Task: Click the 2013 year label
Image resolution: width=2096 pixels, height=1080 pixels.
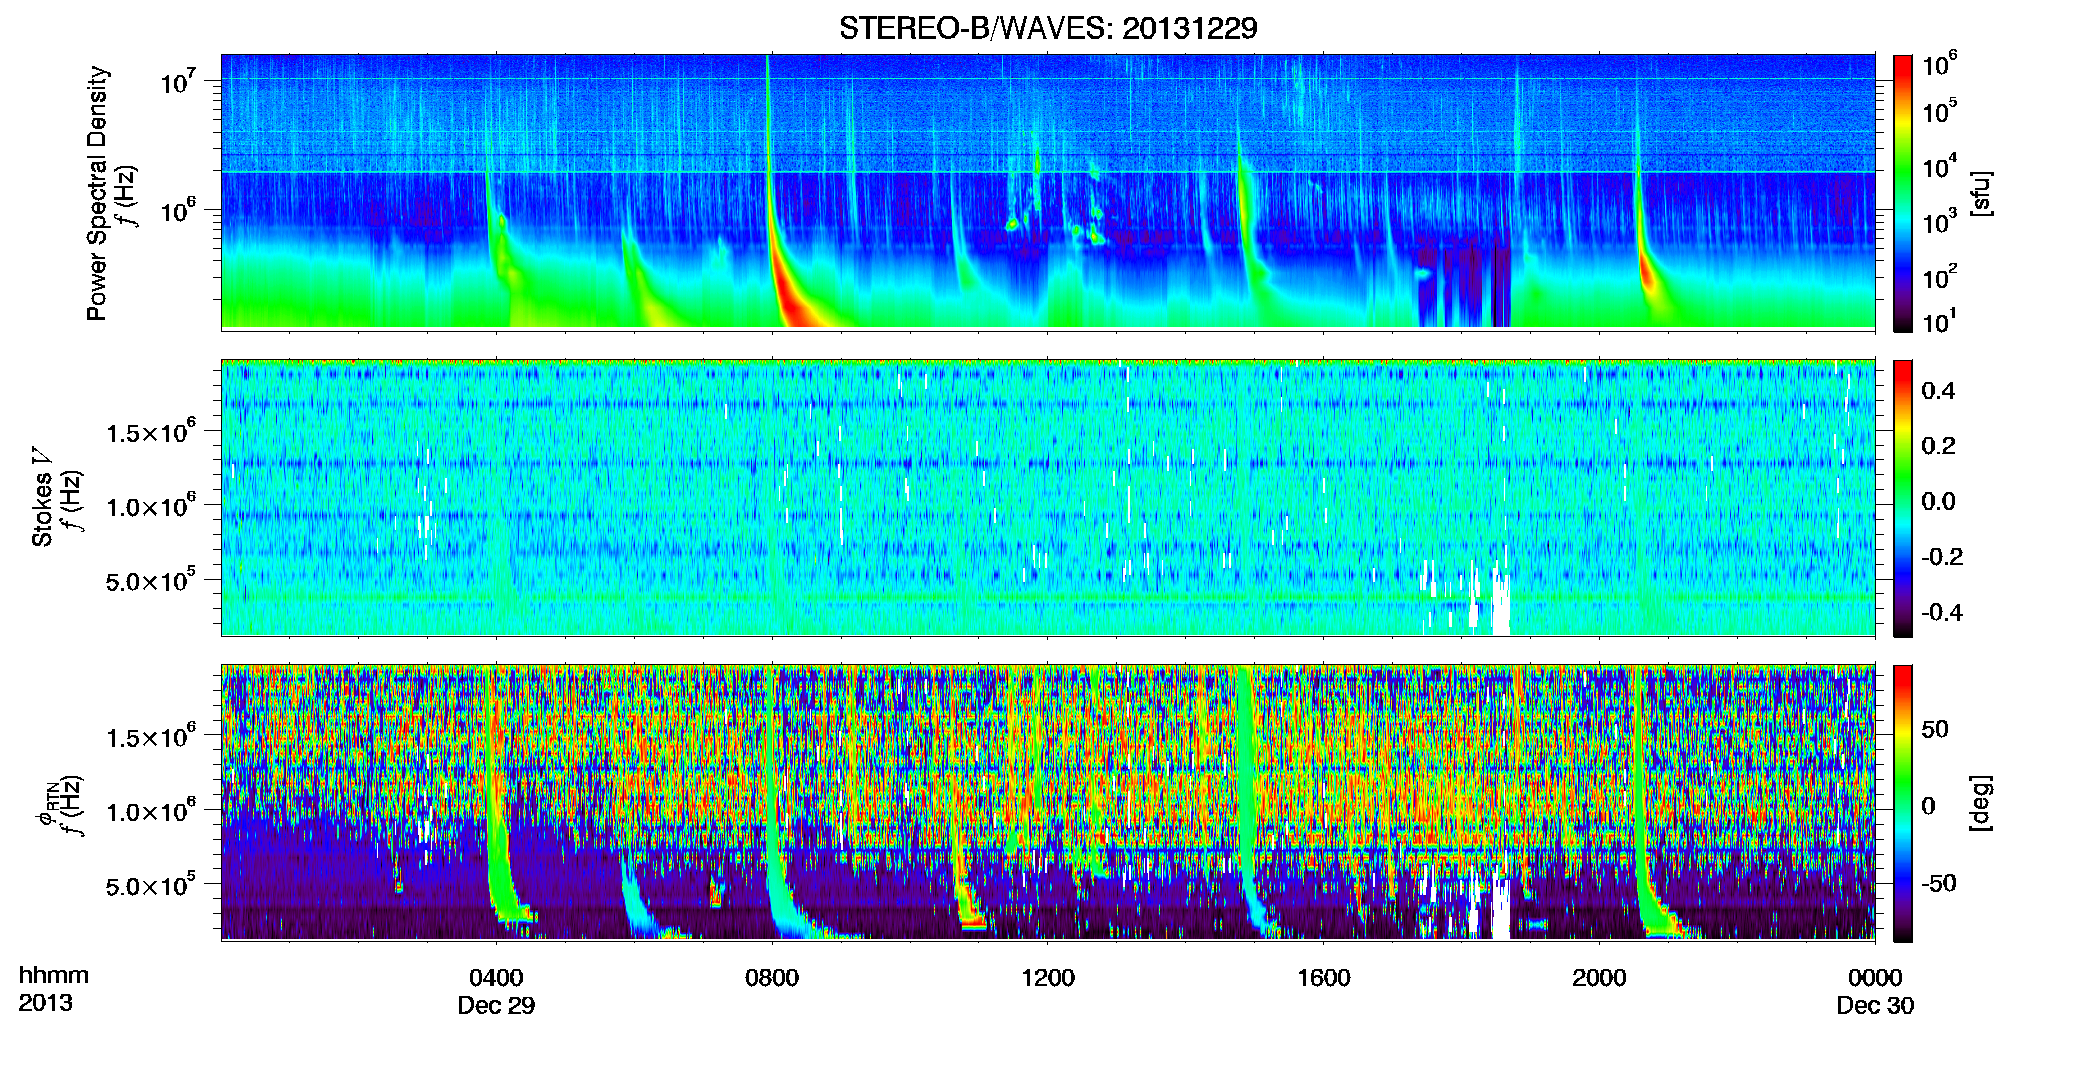Action: [x=45, y=1003]
